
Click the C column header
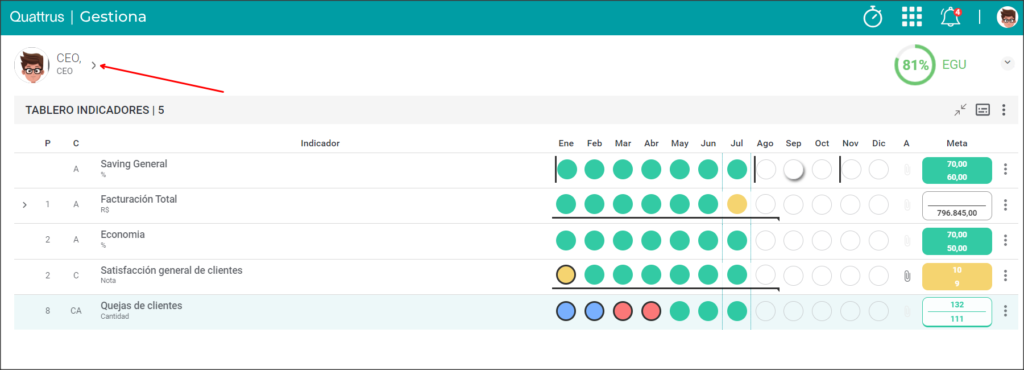[x=76, y=143]
